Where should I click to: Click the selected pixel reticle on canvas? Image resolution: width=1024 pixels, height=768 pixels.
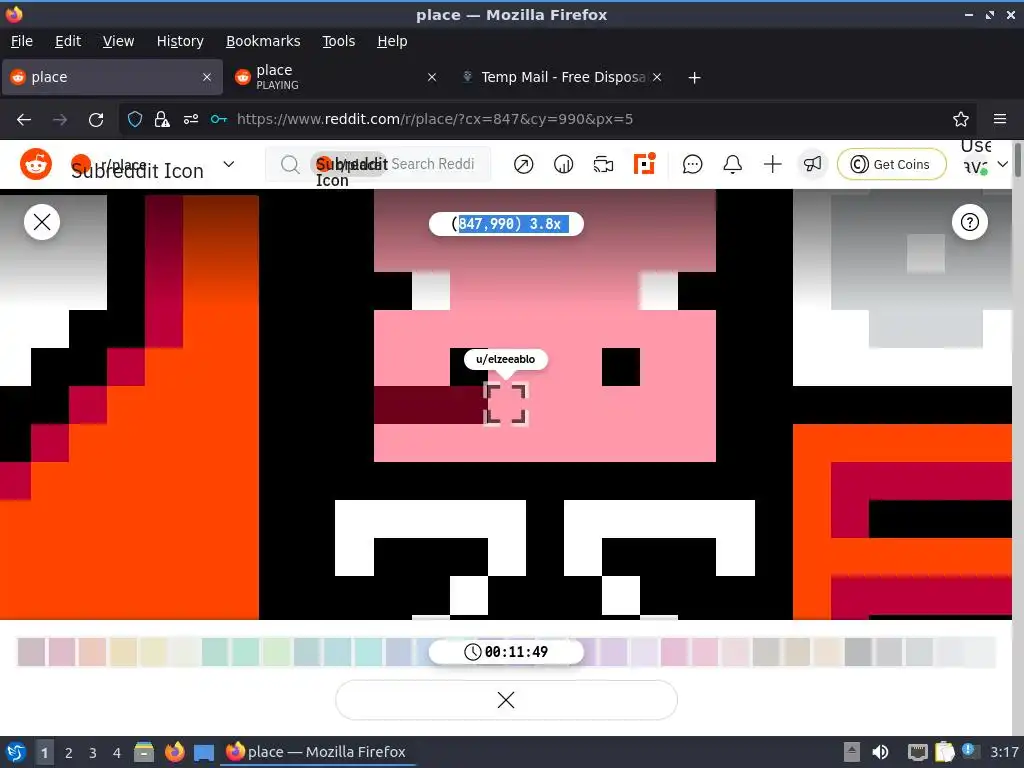(x=505, y=405)
